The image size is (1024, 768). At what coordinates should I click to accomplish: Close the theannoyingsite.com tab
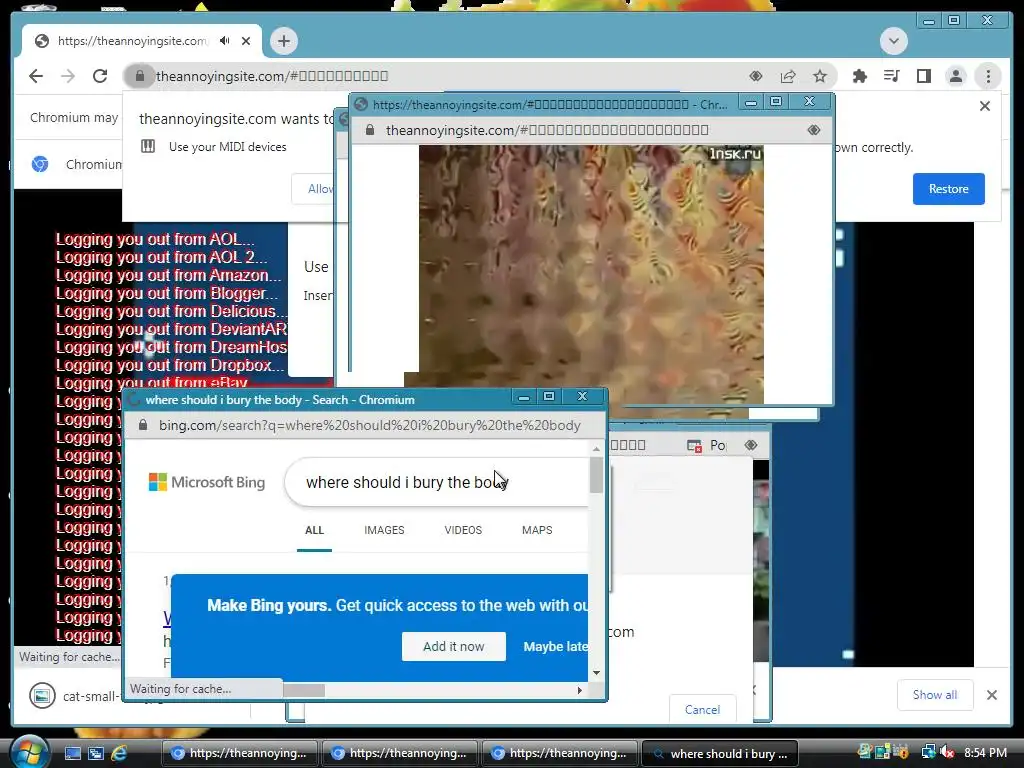[x=246, y=40]
